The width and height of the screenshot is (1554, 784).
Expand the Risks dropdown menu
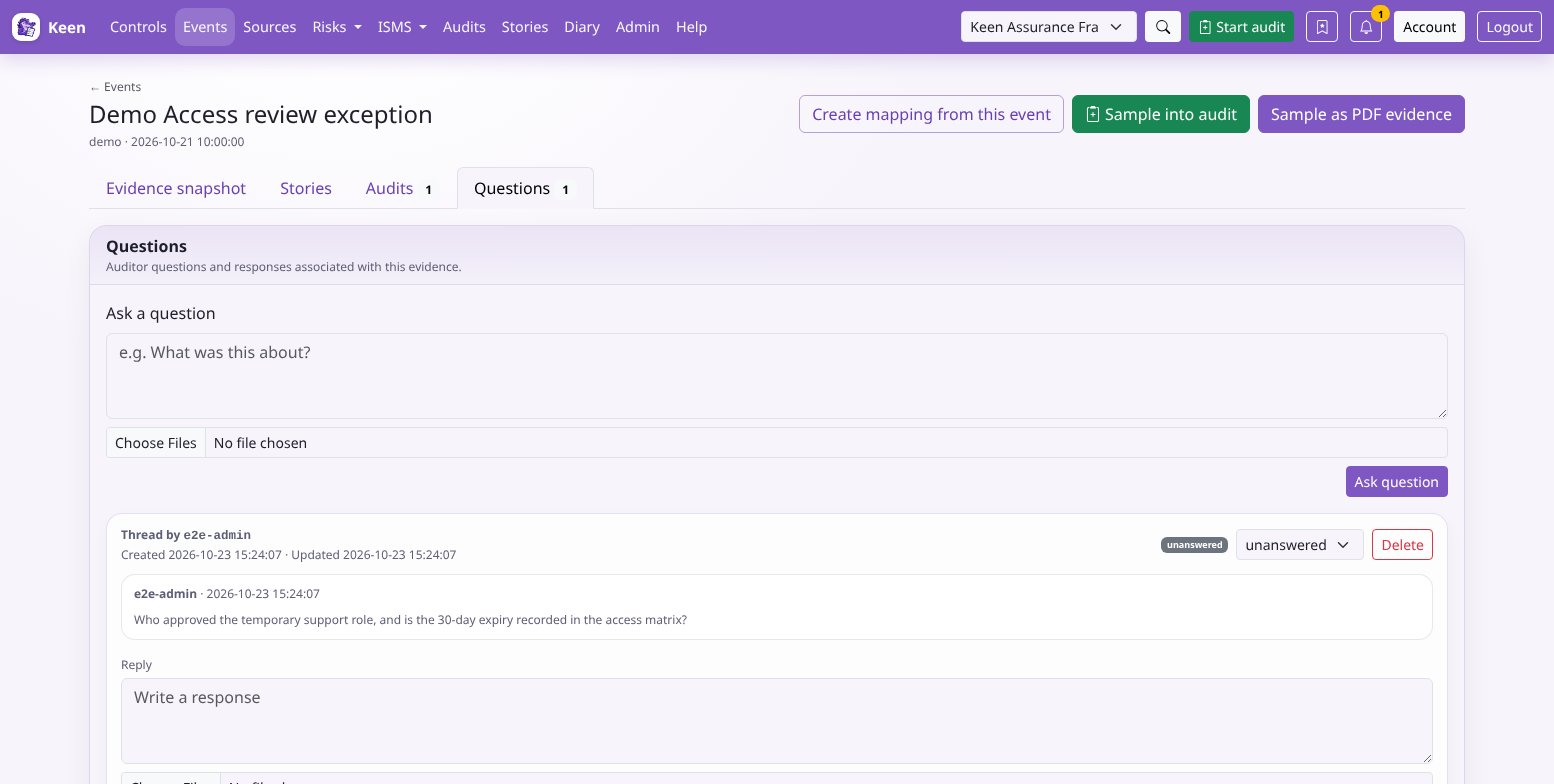[x=337, y=27]
